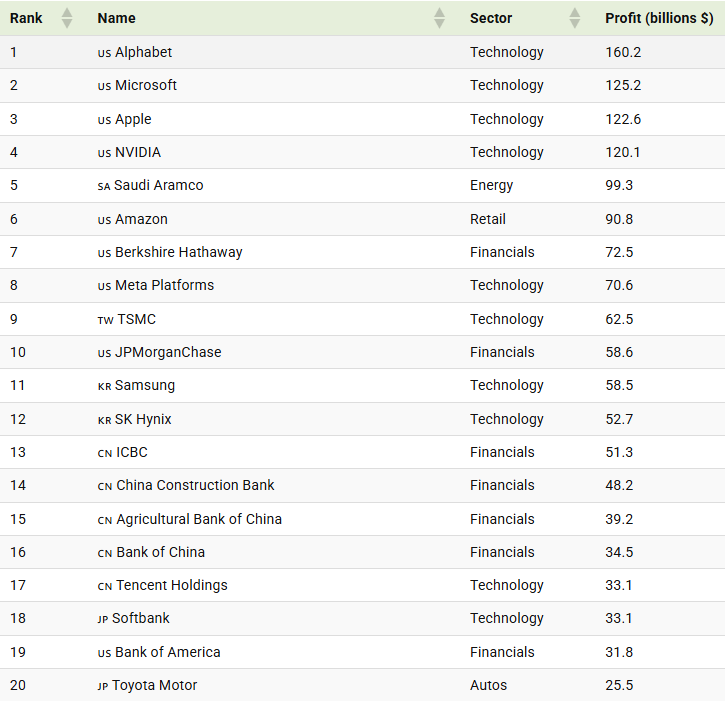
Task: Select the ICBC company name
Action: pyautogui.click(x=132, y=452)
